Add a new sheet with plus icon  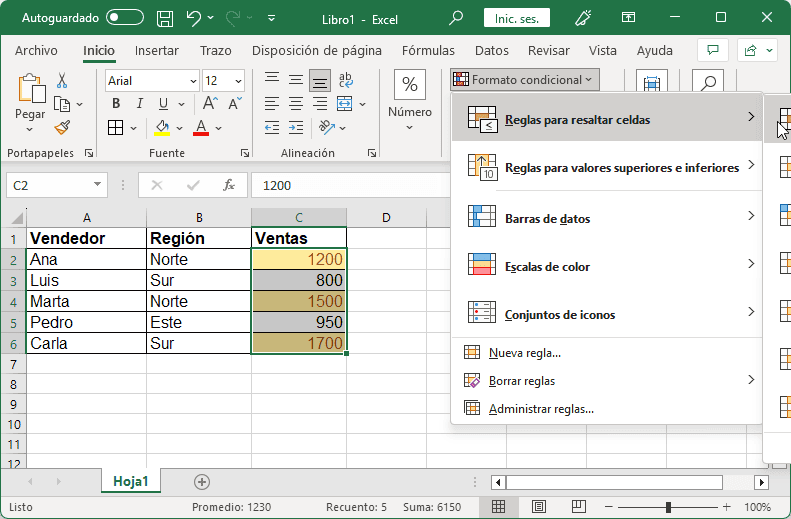click(x=202, y=482)
